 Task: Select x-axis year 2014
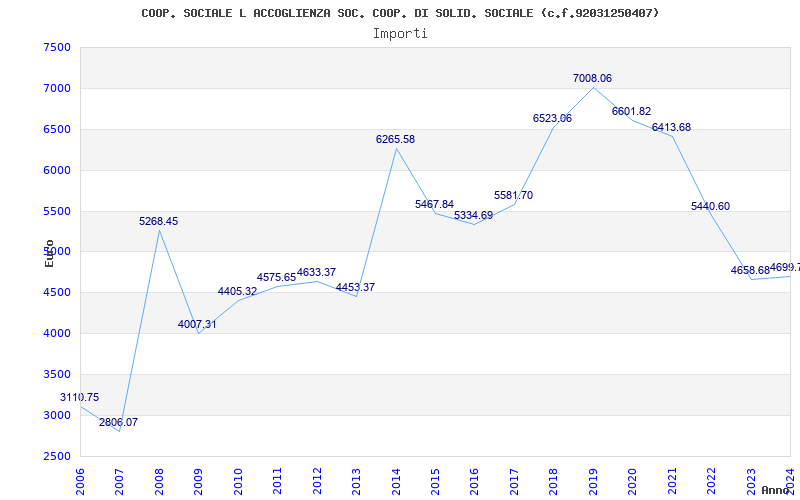(395, 481)
